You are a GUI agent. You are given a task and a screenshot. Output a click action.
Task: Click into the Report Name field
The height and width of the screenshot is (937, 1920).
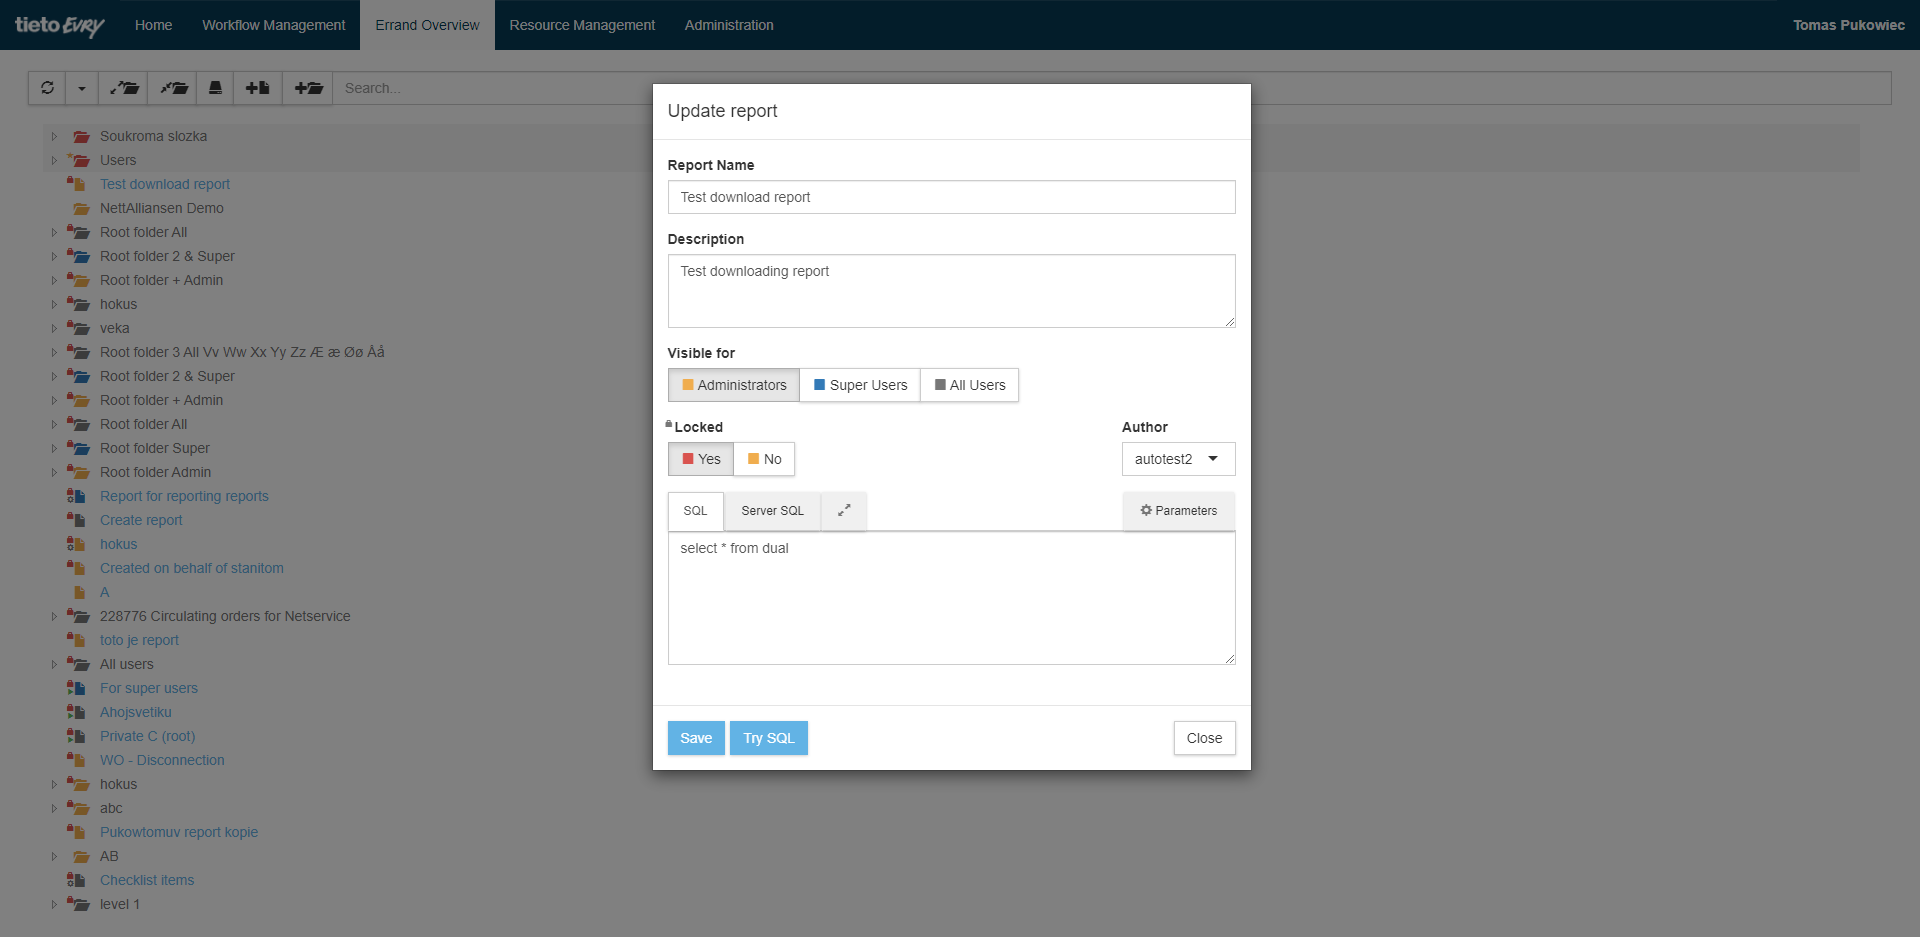tap(951, 197)
